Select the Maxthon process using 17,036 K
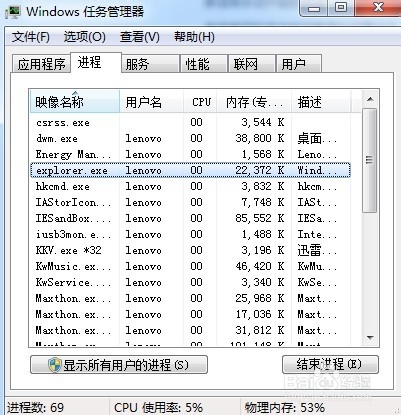The height and width of the screenshot is (415, 401). [x=190, y=314]
